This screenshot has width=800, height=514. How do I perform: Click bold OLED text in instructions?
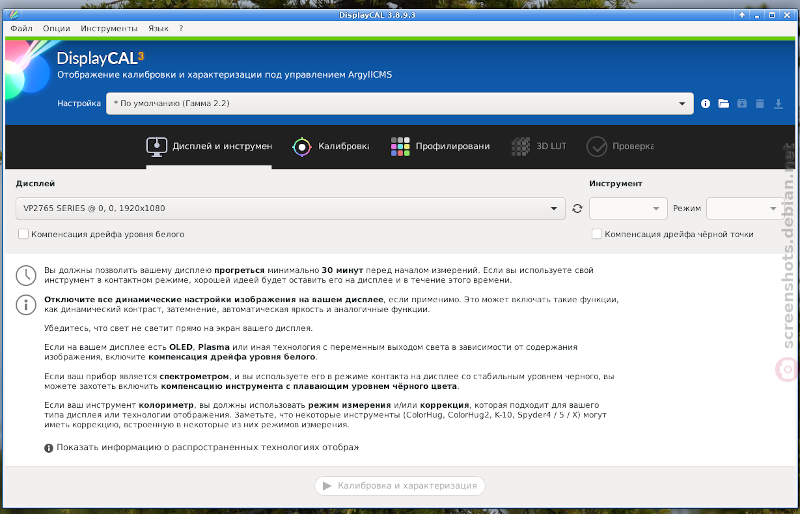click(181, 347)
